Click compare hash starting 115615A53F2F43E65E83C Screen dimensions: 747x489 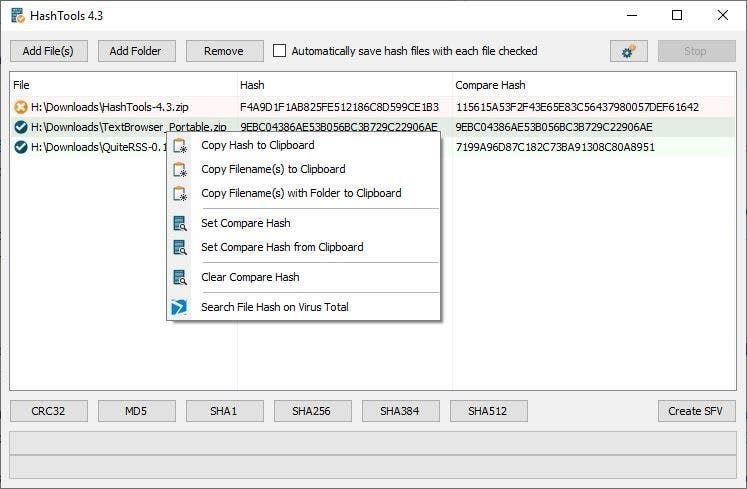pyautogui.click(x=577, y=107)
